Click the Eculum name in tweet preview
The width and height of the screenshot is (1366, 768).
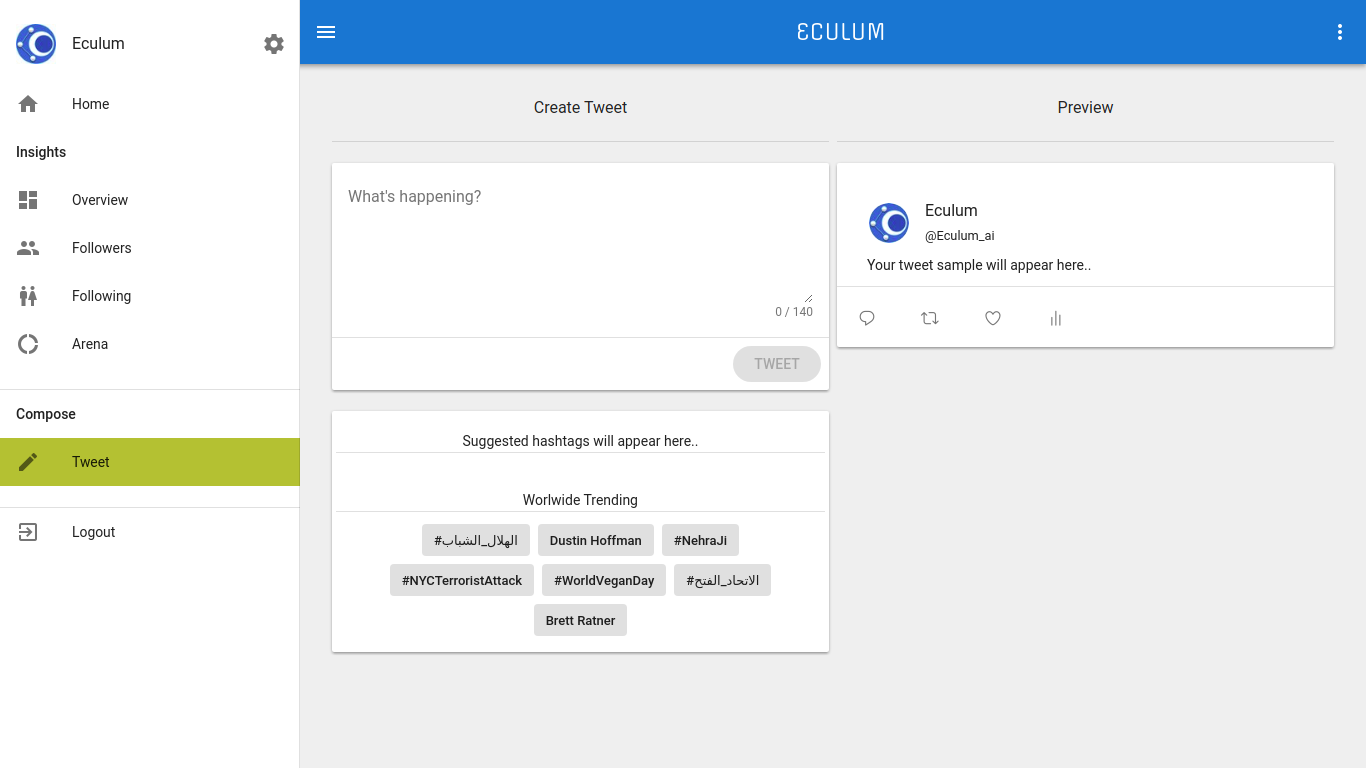[x=951, y=210]
